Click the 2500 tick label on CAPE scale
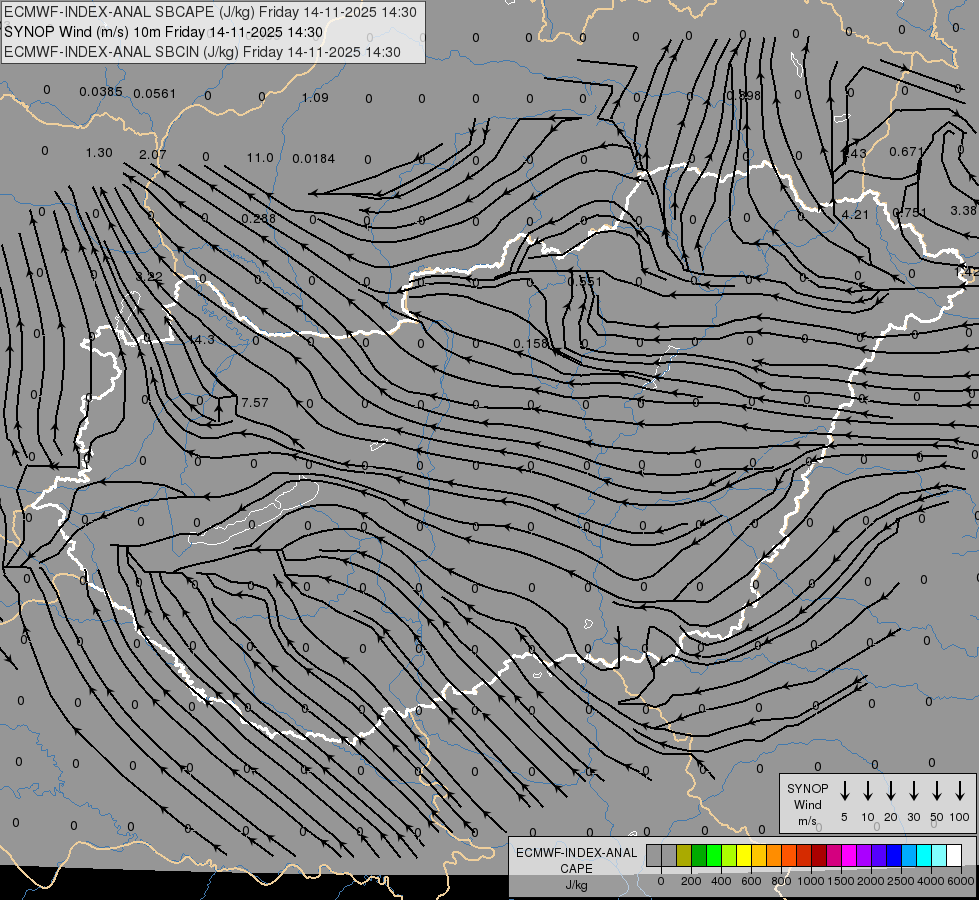Image resolution: width=979 pixels, height=900 pixels. 901,881
